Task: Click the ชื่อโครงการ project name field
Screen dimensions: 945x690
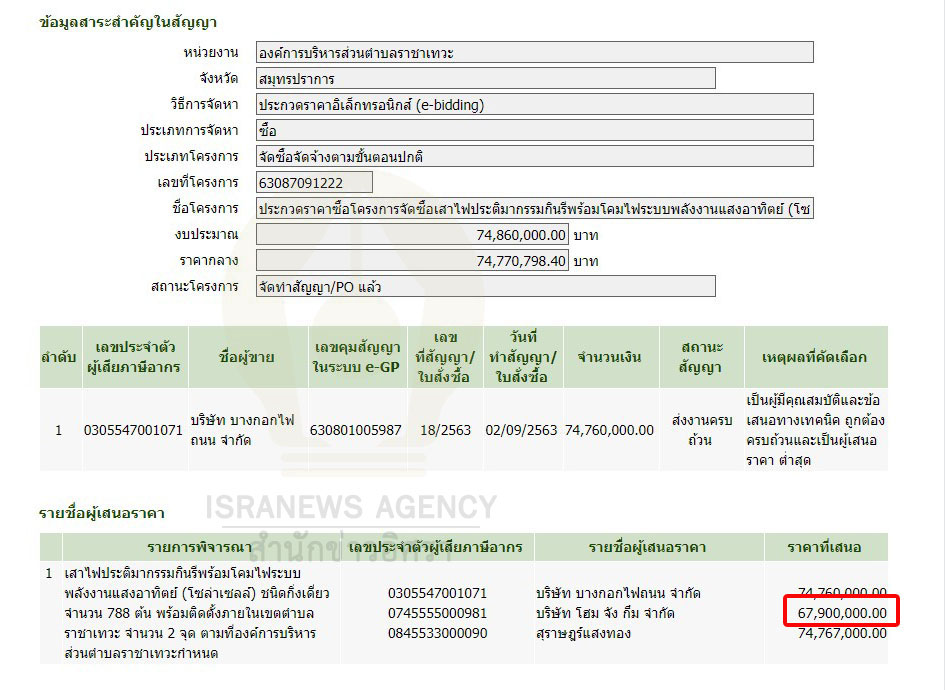Action: (x=534, y=208)
